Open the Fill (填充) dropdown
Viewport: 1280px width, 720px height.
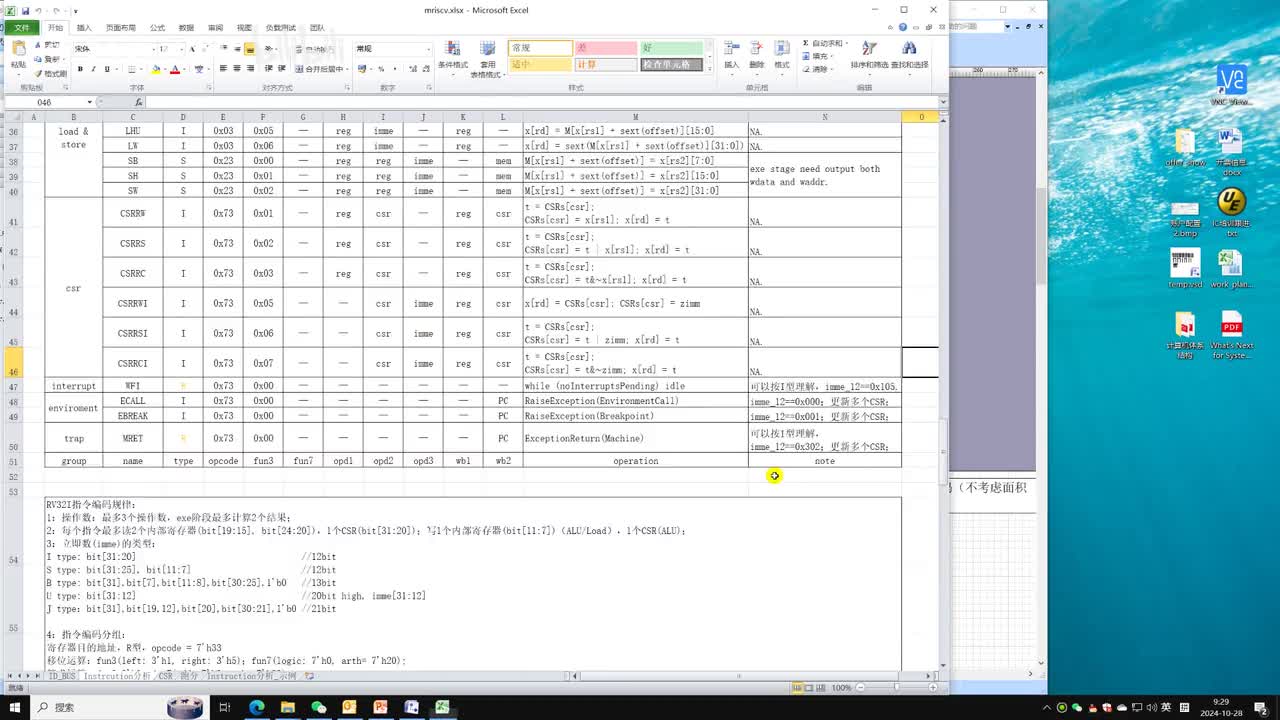pos(818,57)
